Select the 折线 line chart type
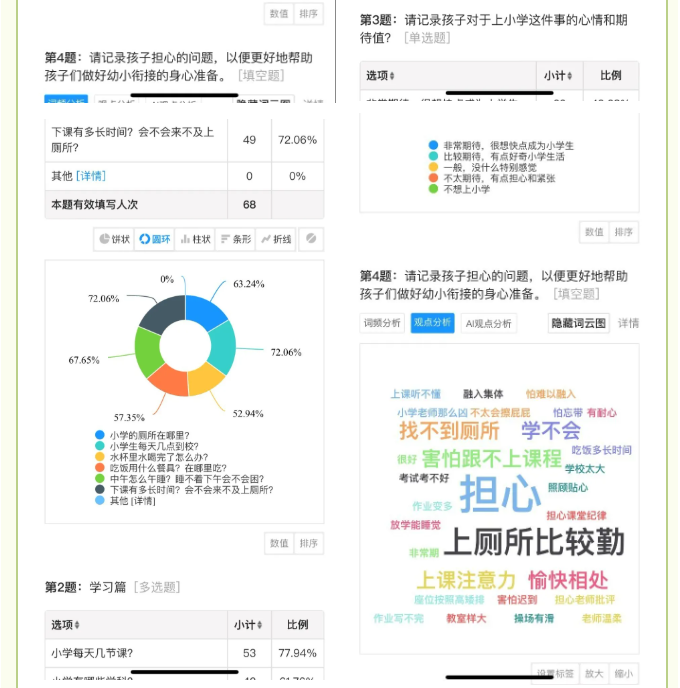 click(276, 239)
